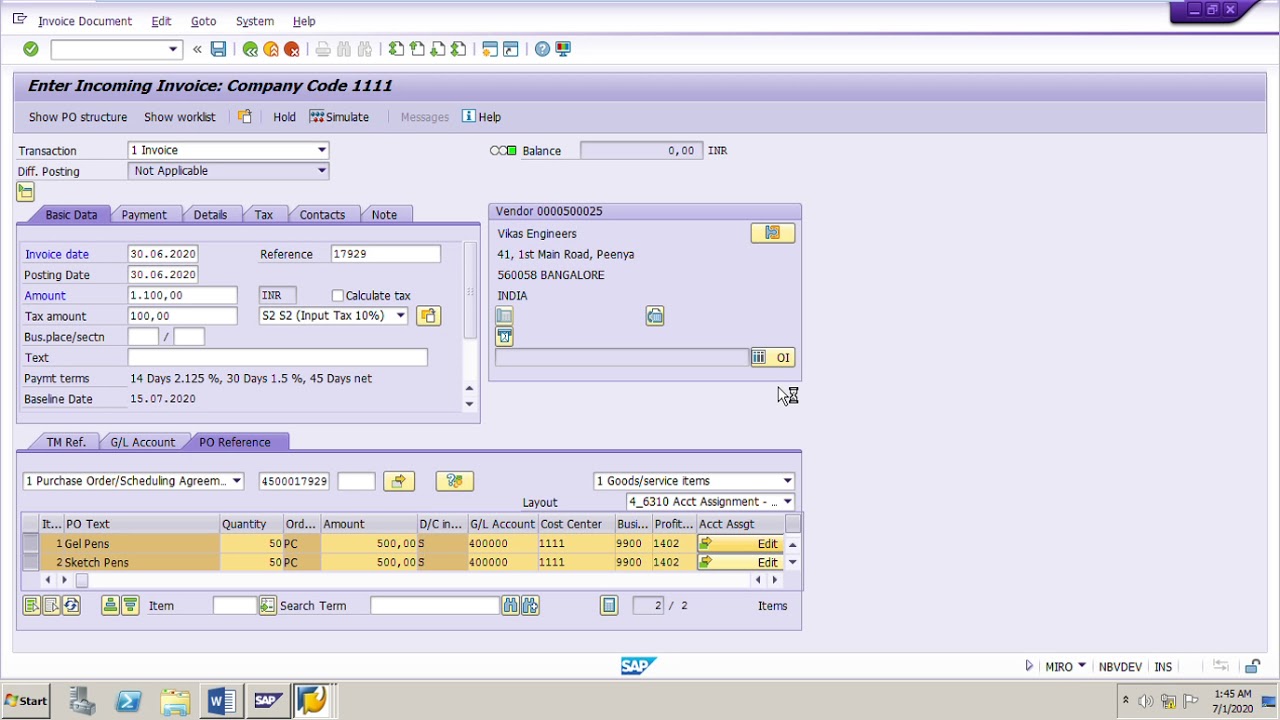Switch to the Payment tab
This screenshot has height=720, width=1280.
pyautogui.click(x=144, y=215)
